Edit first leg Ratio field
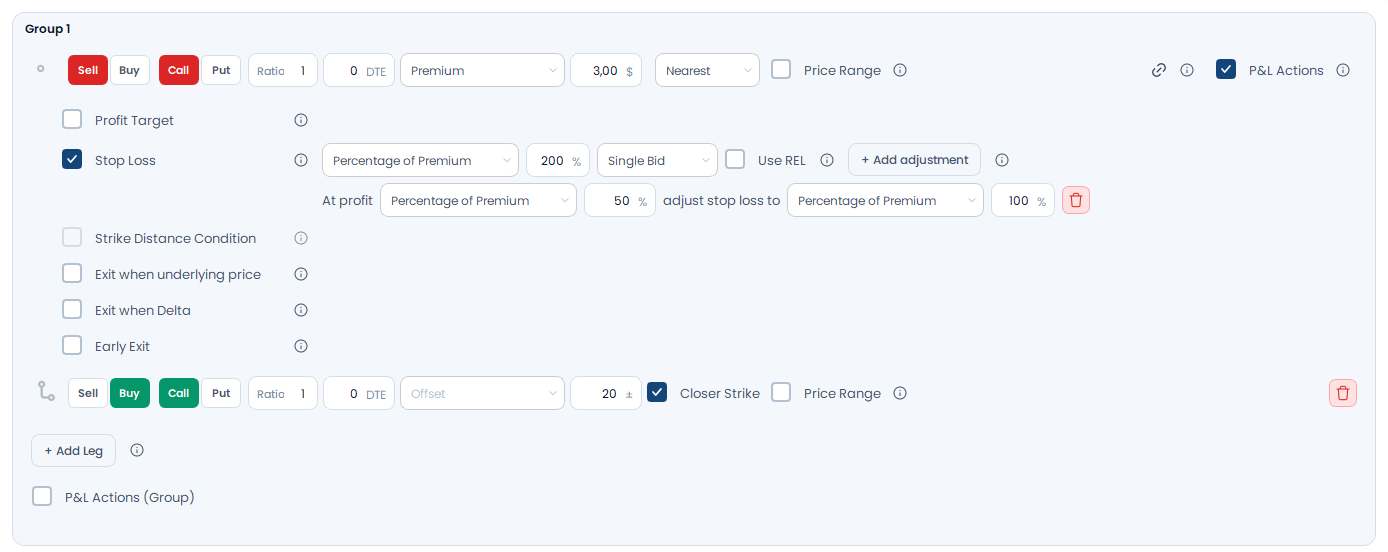This screenshot has height=552, width=1388. click(x=283, y=70)
